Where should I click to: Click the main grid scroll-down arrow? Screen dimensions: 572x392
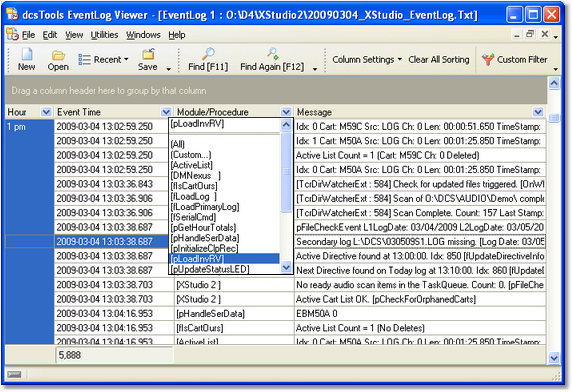(554, 358)
